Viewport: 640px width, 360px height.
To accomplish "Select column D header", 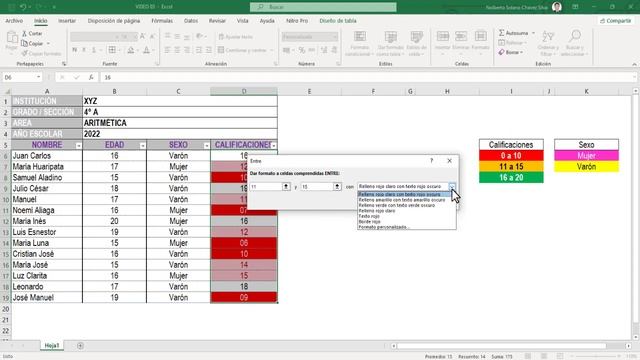I will point(244,91).
